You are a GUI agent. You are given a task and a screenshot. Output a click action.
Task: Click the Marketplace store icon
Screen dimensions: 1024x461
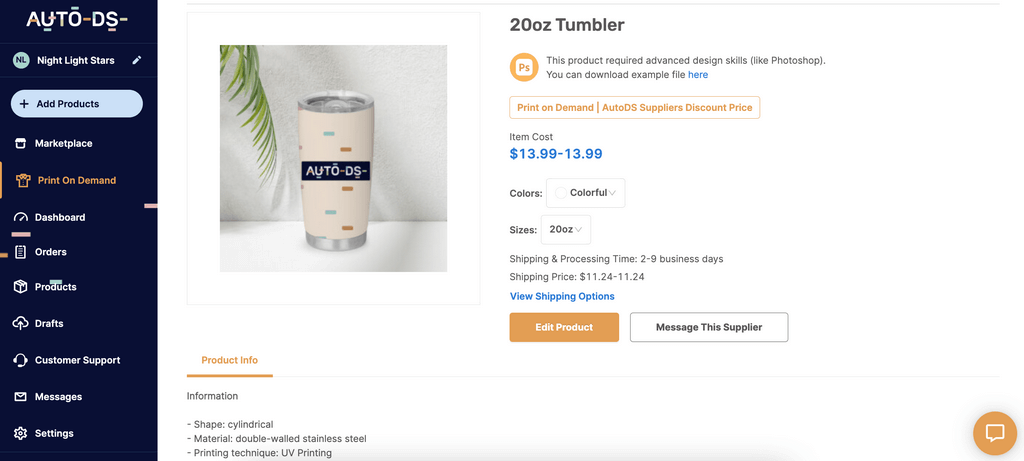point(20,143)
